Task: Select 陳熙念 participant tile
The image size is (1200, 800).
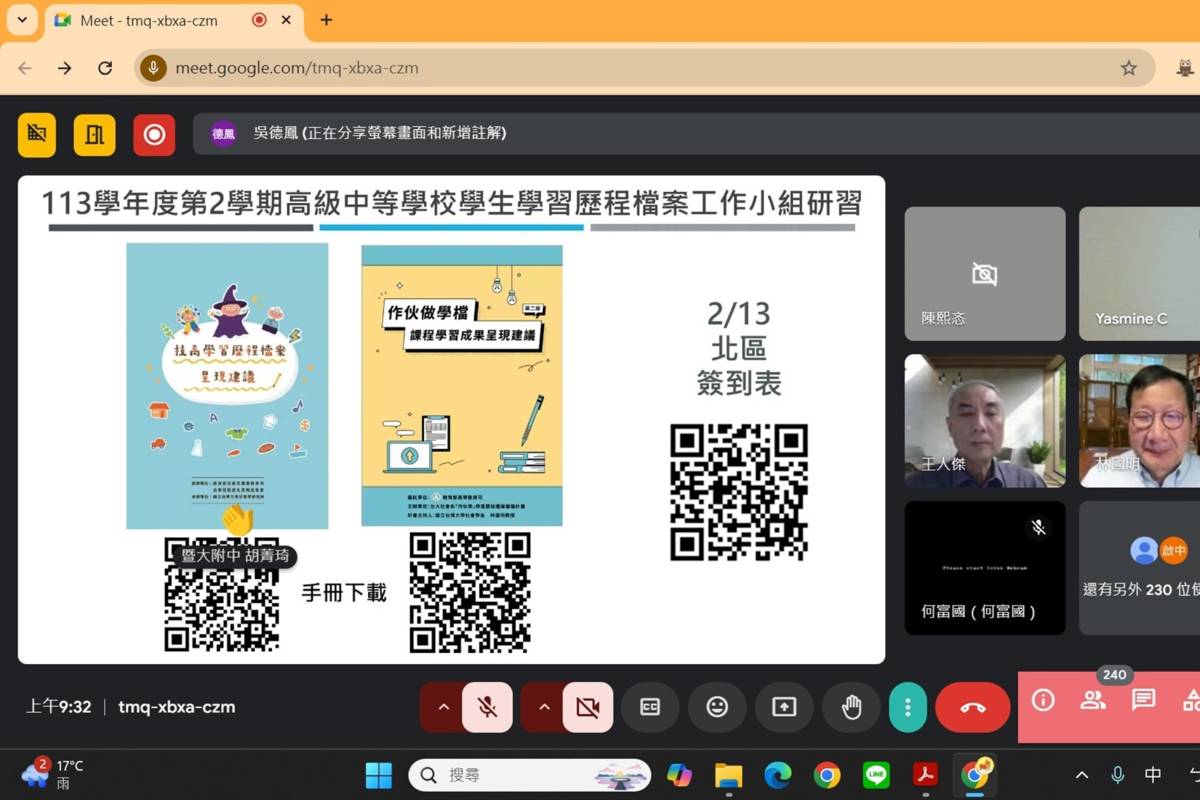Action: coord(985,273)
